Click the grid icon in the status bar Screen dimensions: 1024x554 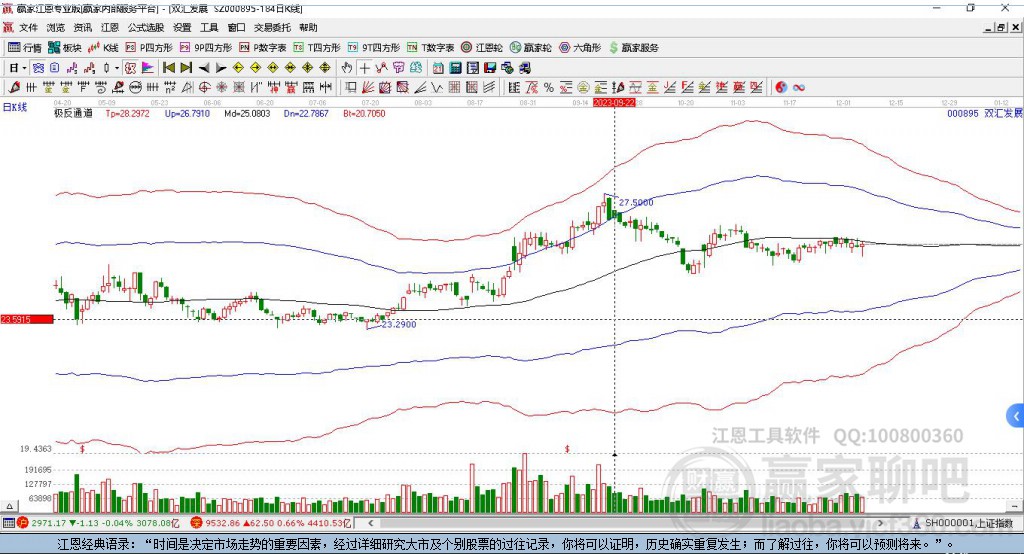click(x=8, y=523)
